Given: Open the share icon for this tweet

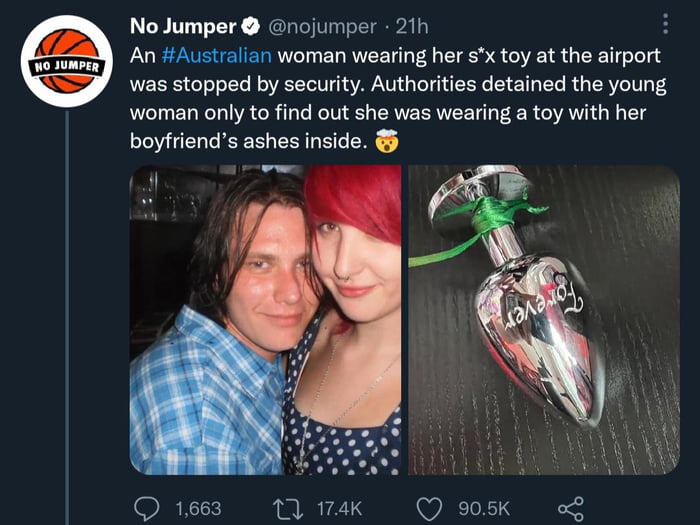Looking at the screenshot, I should [x=569, y=508].
